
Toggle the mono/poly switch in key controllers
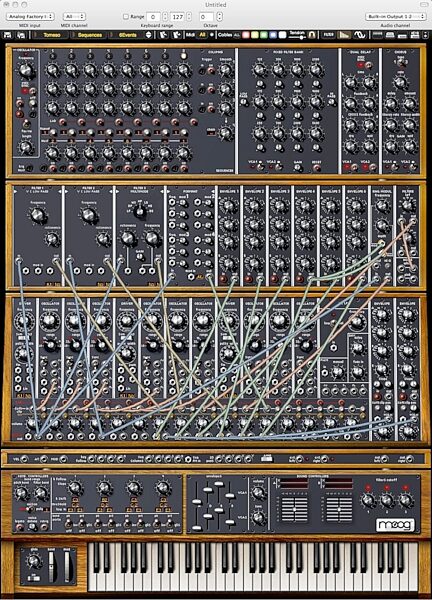point(33,507)
